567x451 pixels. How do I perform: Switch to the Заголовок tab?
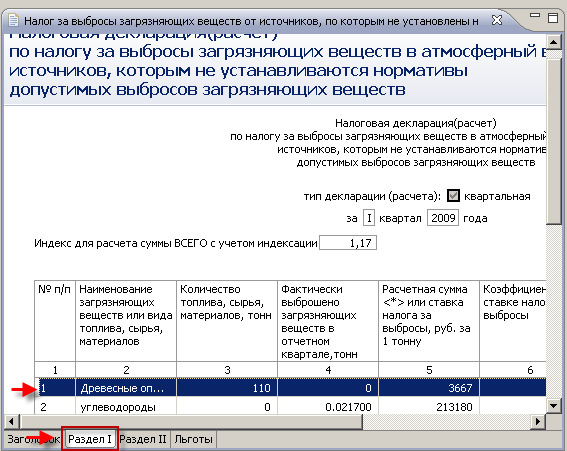click(33, 439)
